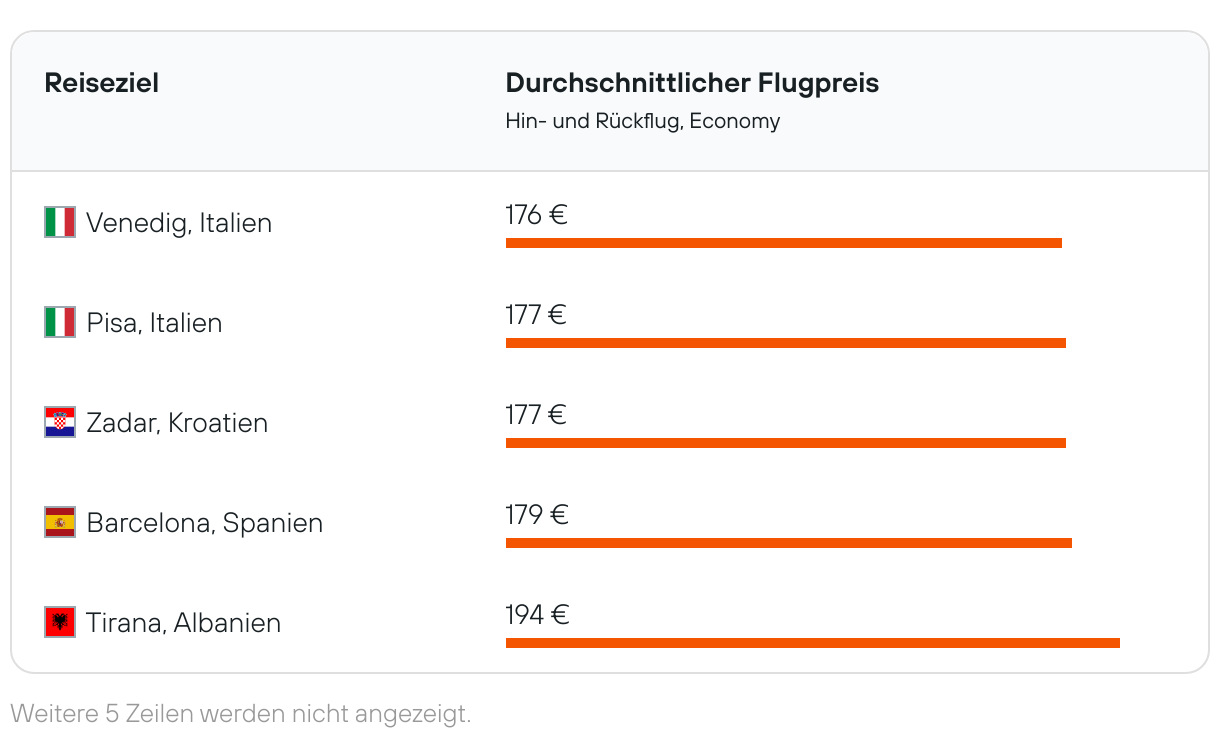Viewport: 1220px width, 740px height.
Task: Open the Pisa, Italien destination
Action: coord(154,322)
